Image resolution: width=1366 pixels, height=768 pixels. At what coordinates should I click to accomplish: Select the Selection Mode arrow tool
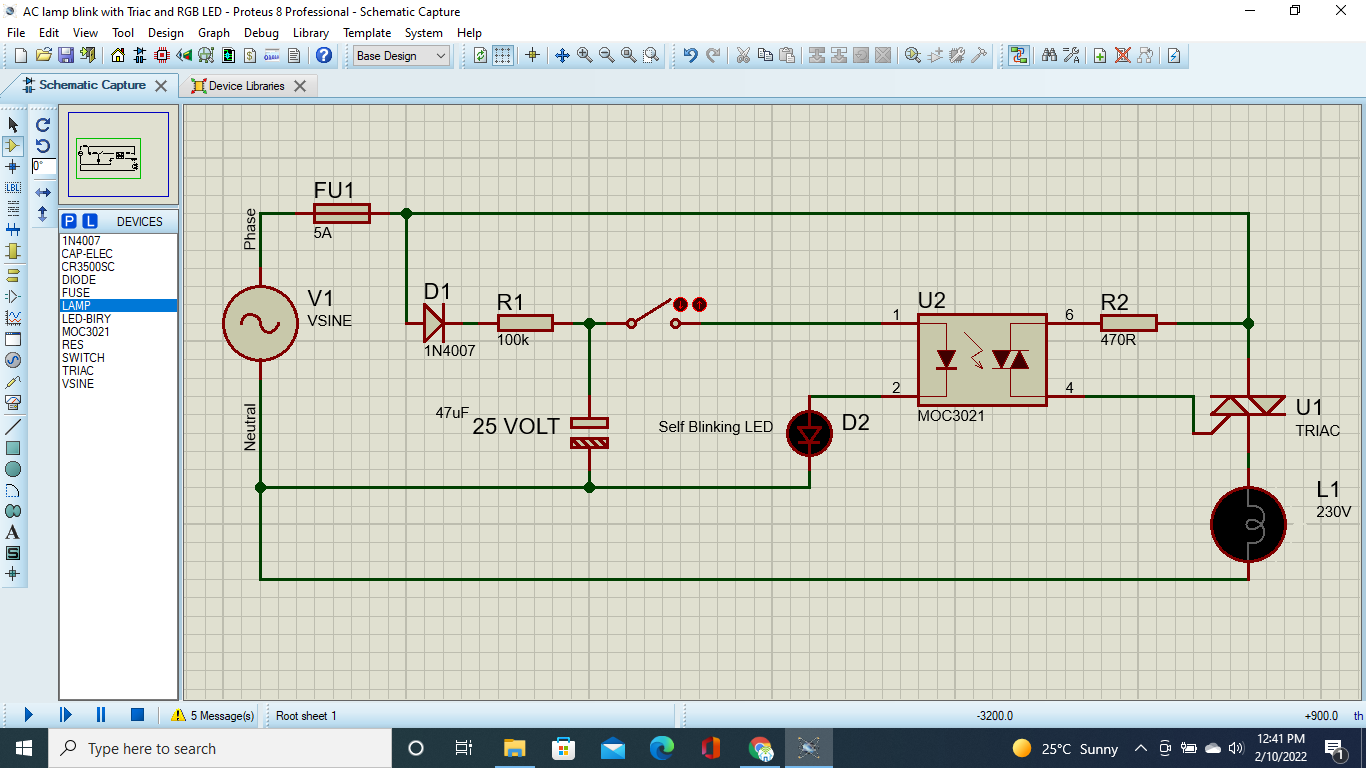(13, 125)
